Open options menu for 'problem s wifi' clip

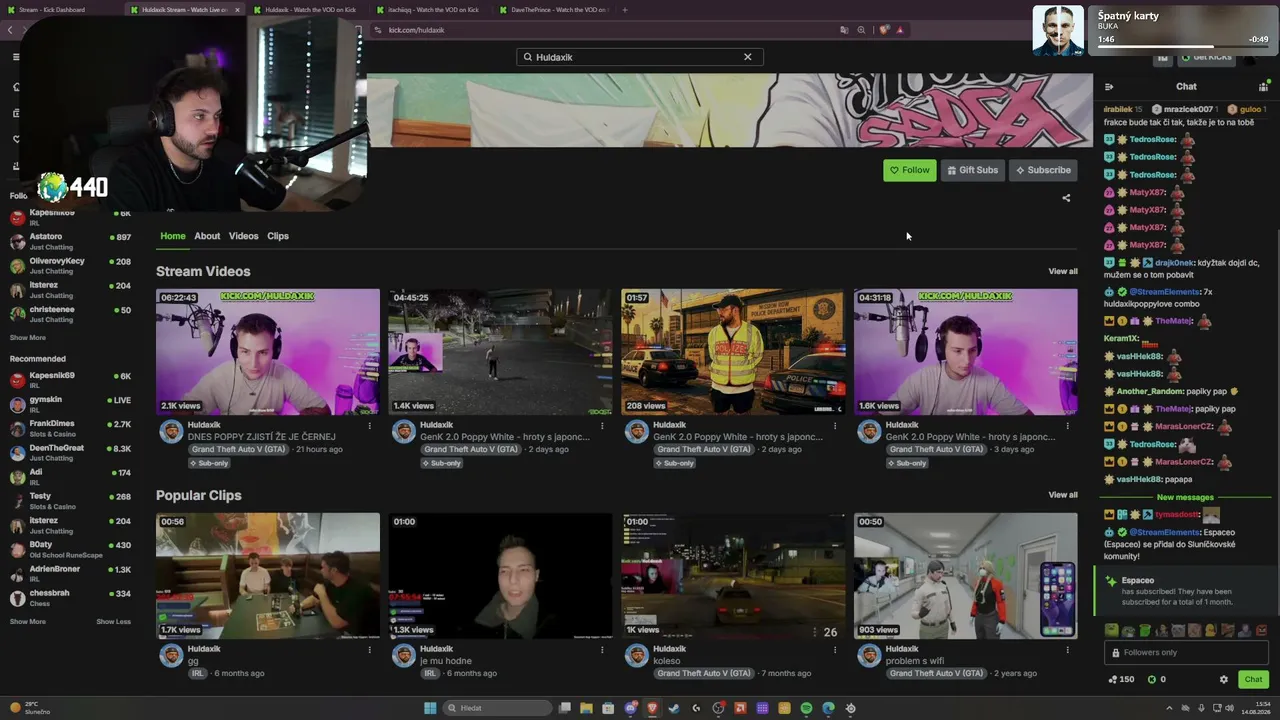[x=1067, y=650]
